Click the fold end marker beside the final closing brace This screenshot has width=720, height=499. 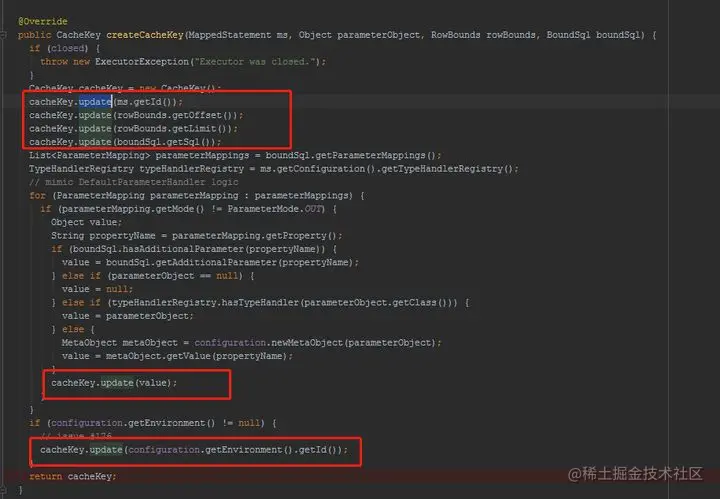[3, 490]
